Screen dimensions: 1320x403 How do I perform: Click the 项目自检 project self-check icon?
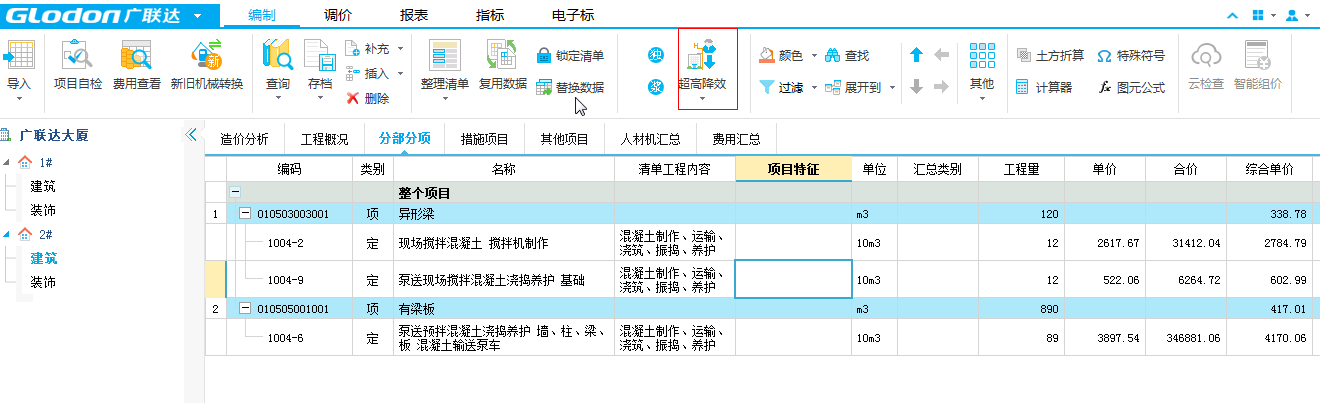click(x=77, y=58)
